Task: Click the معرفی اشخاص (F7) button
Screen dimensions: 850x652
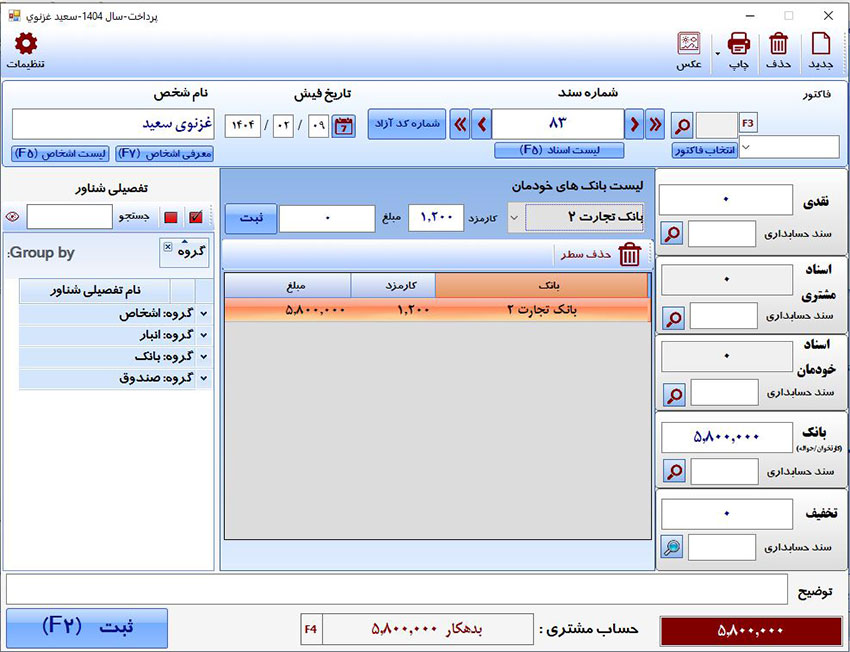Action: [165, 153]
